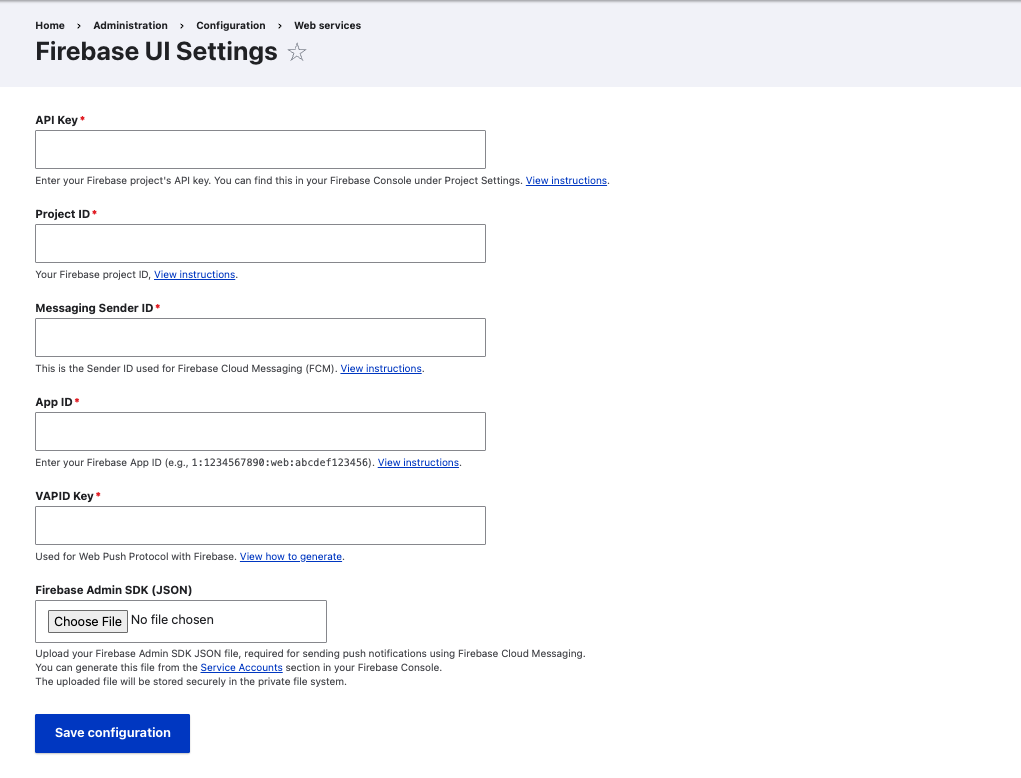Click the star to bookmark Firebase UI Settings

(x=296, y=52)
